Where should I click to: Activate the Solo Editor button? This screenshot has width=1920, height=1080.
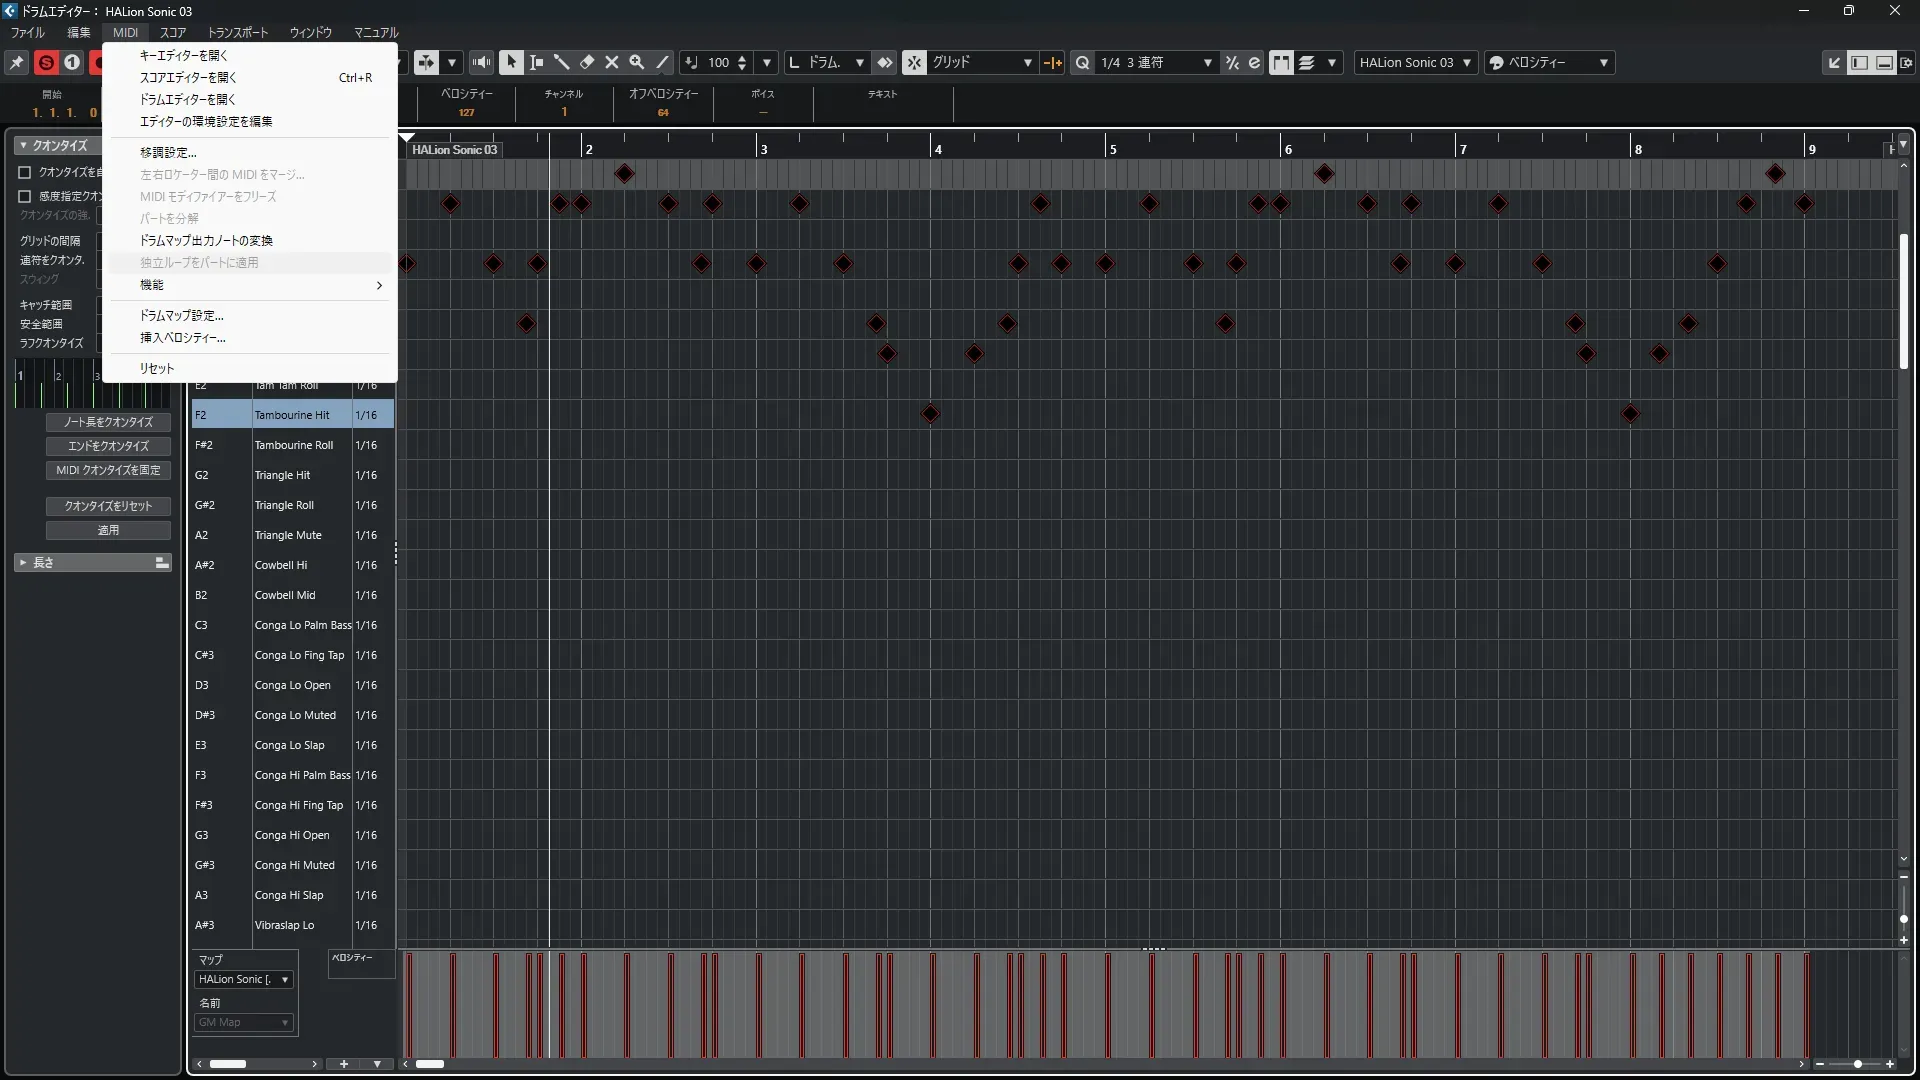(46, 62)
